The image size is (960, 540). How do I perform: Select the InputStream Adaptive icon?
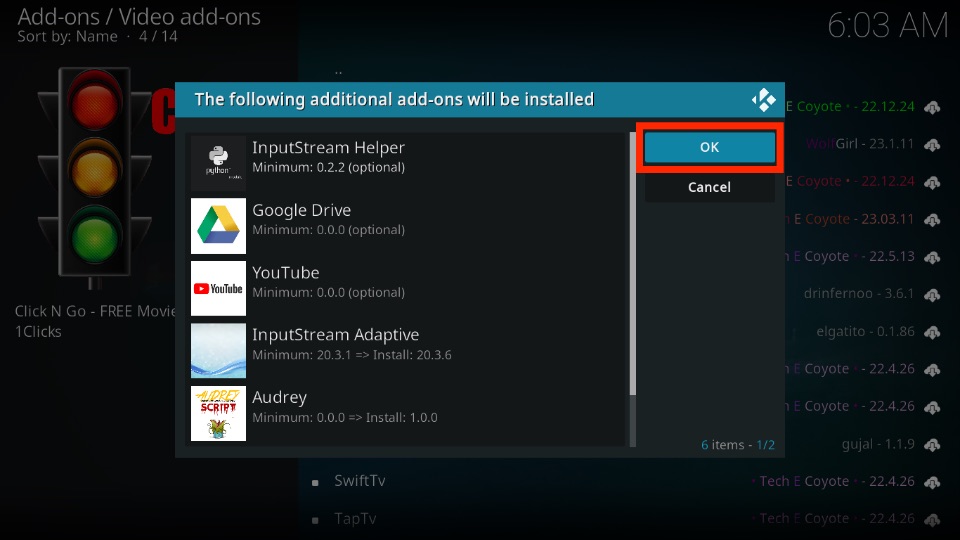(x=218, y=351)
